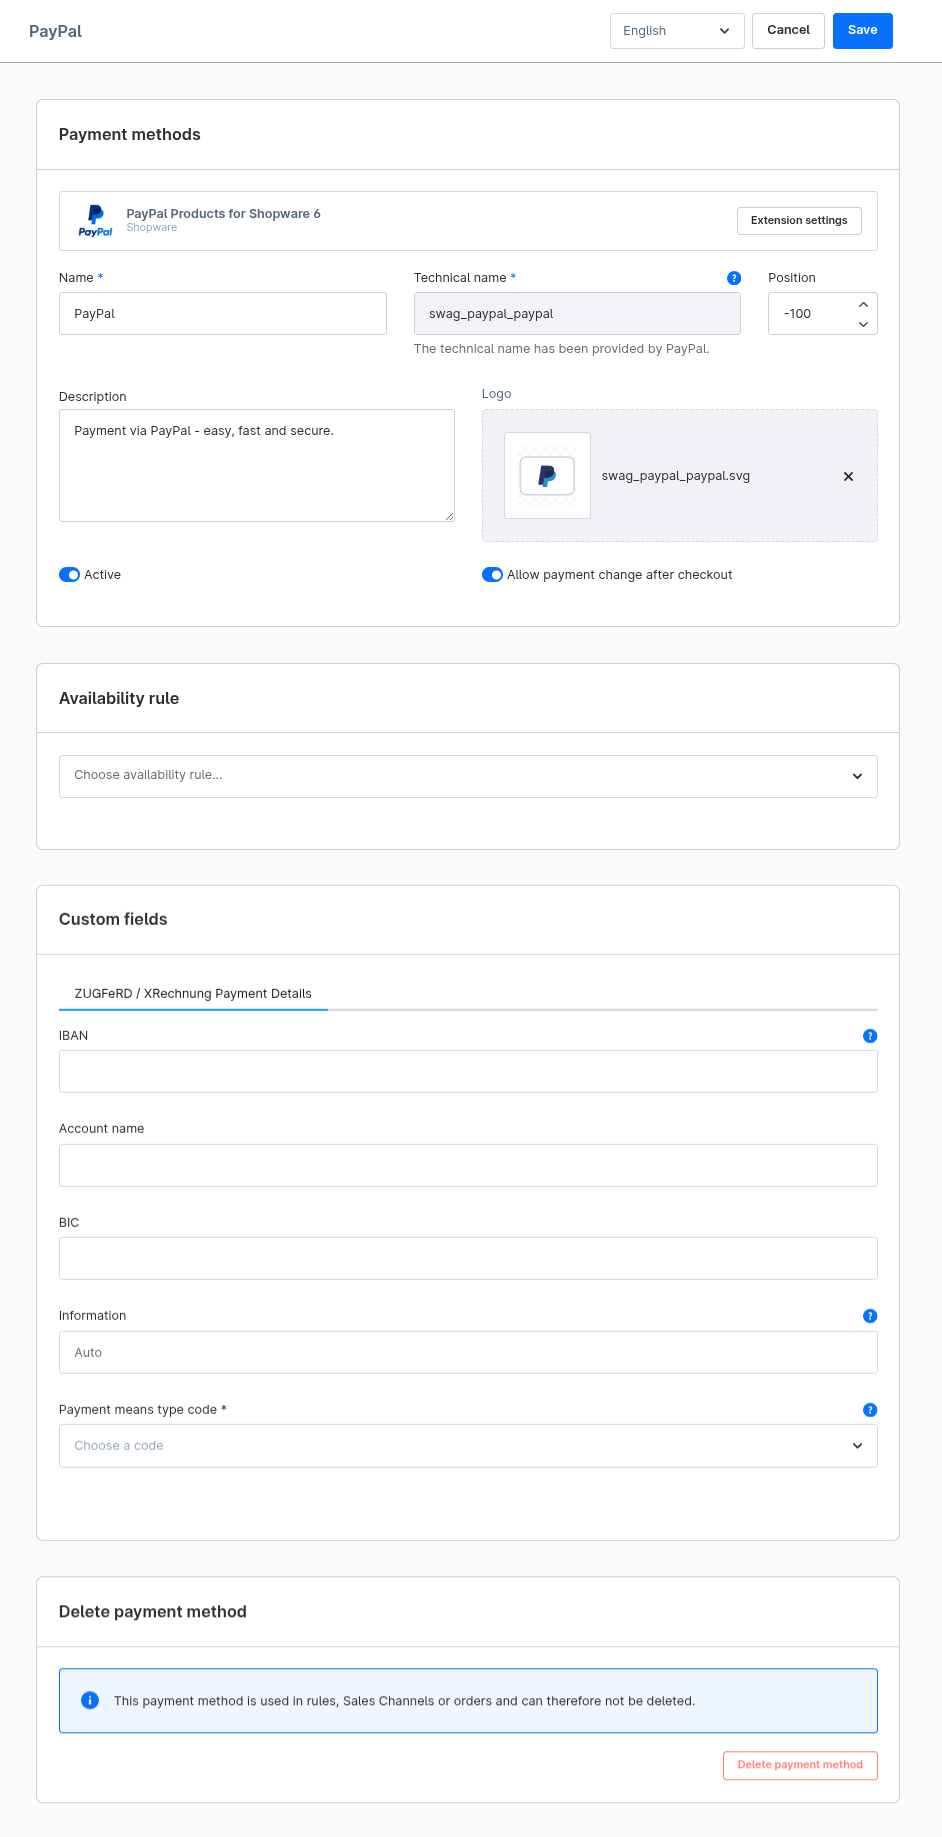Click the PayPal logo thumbnail preview
The height and width of the screenshot is (1837, 942).
(x=547, y=475)
